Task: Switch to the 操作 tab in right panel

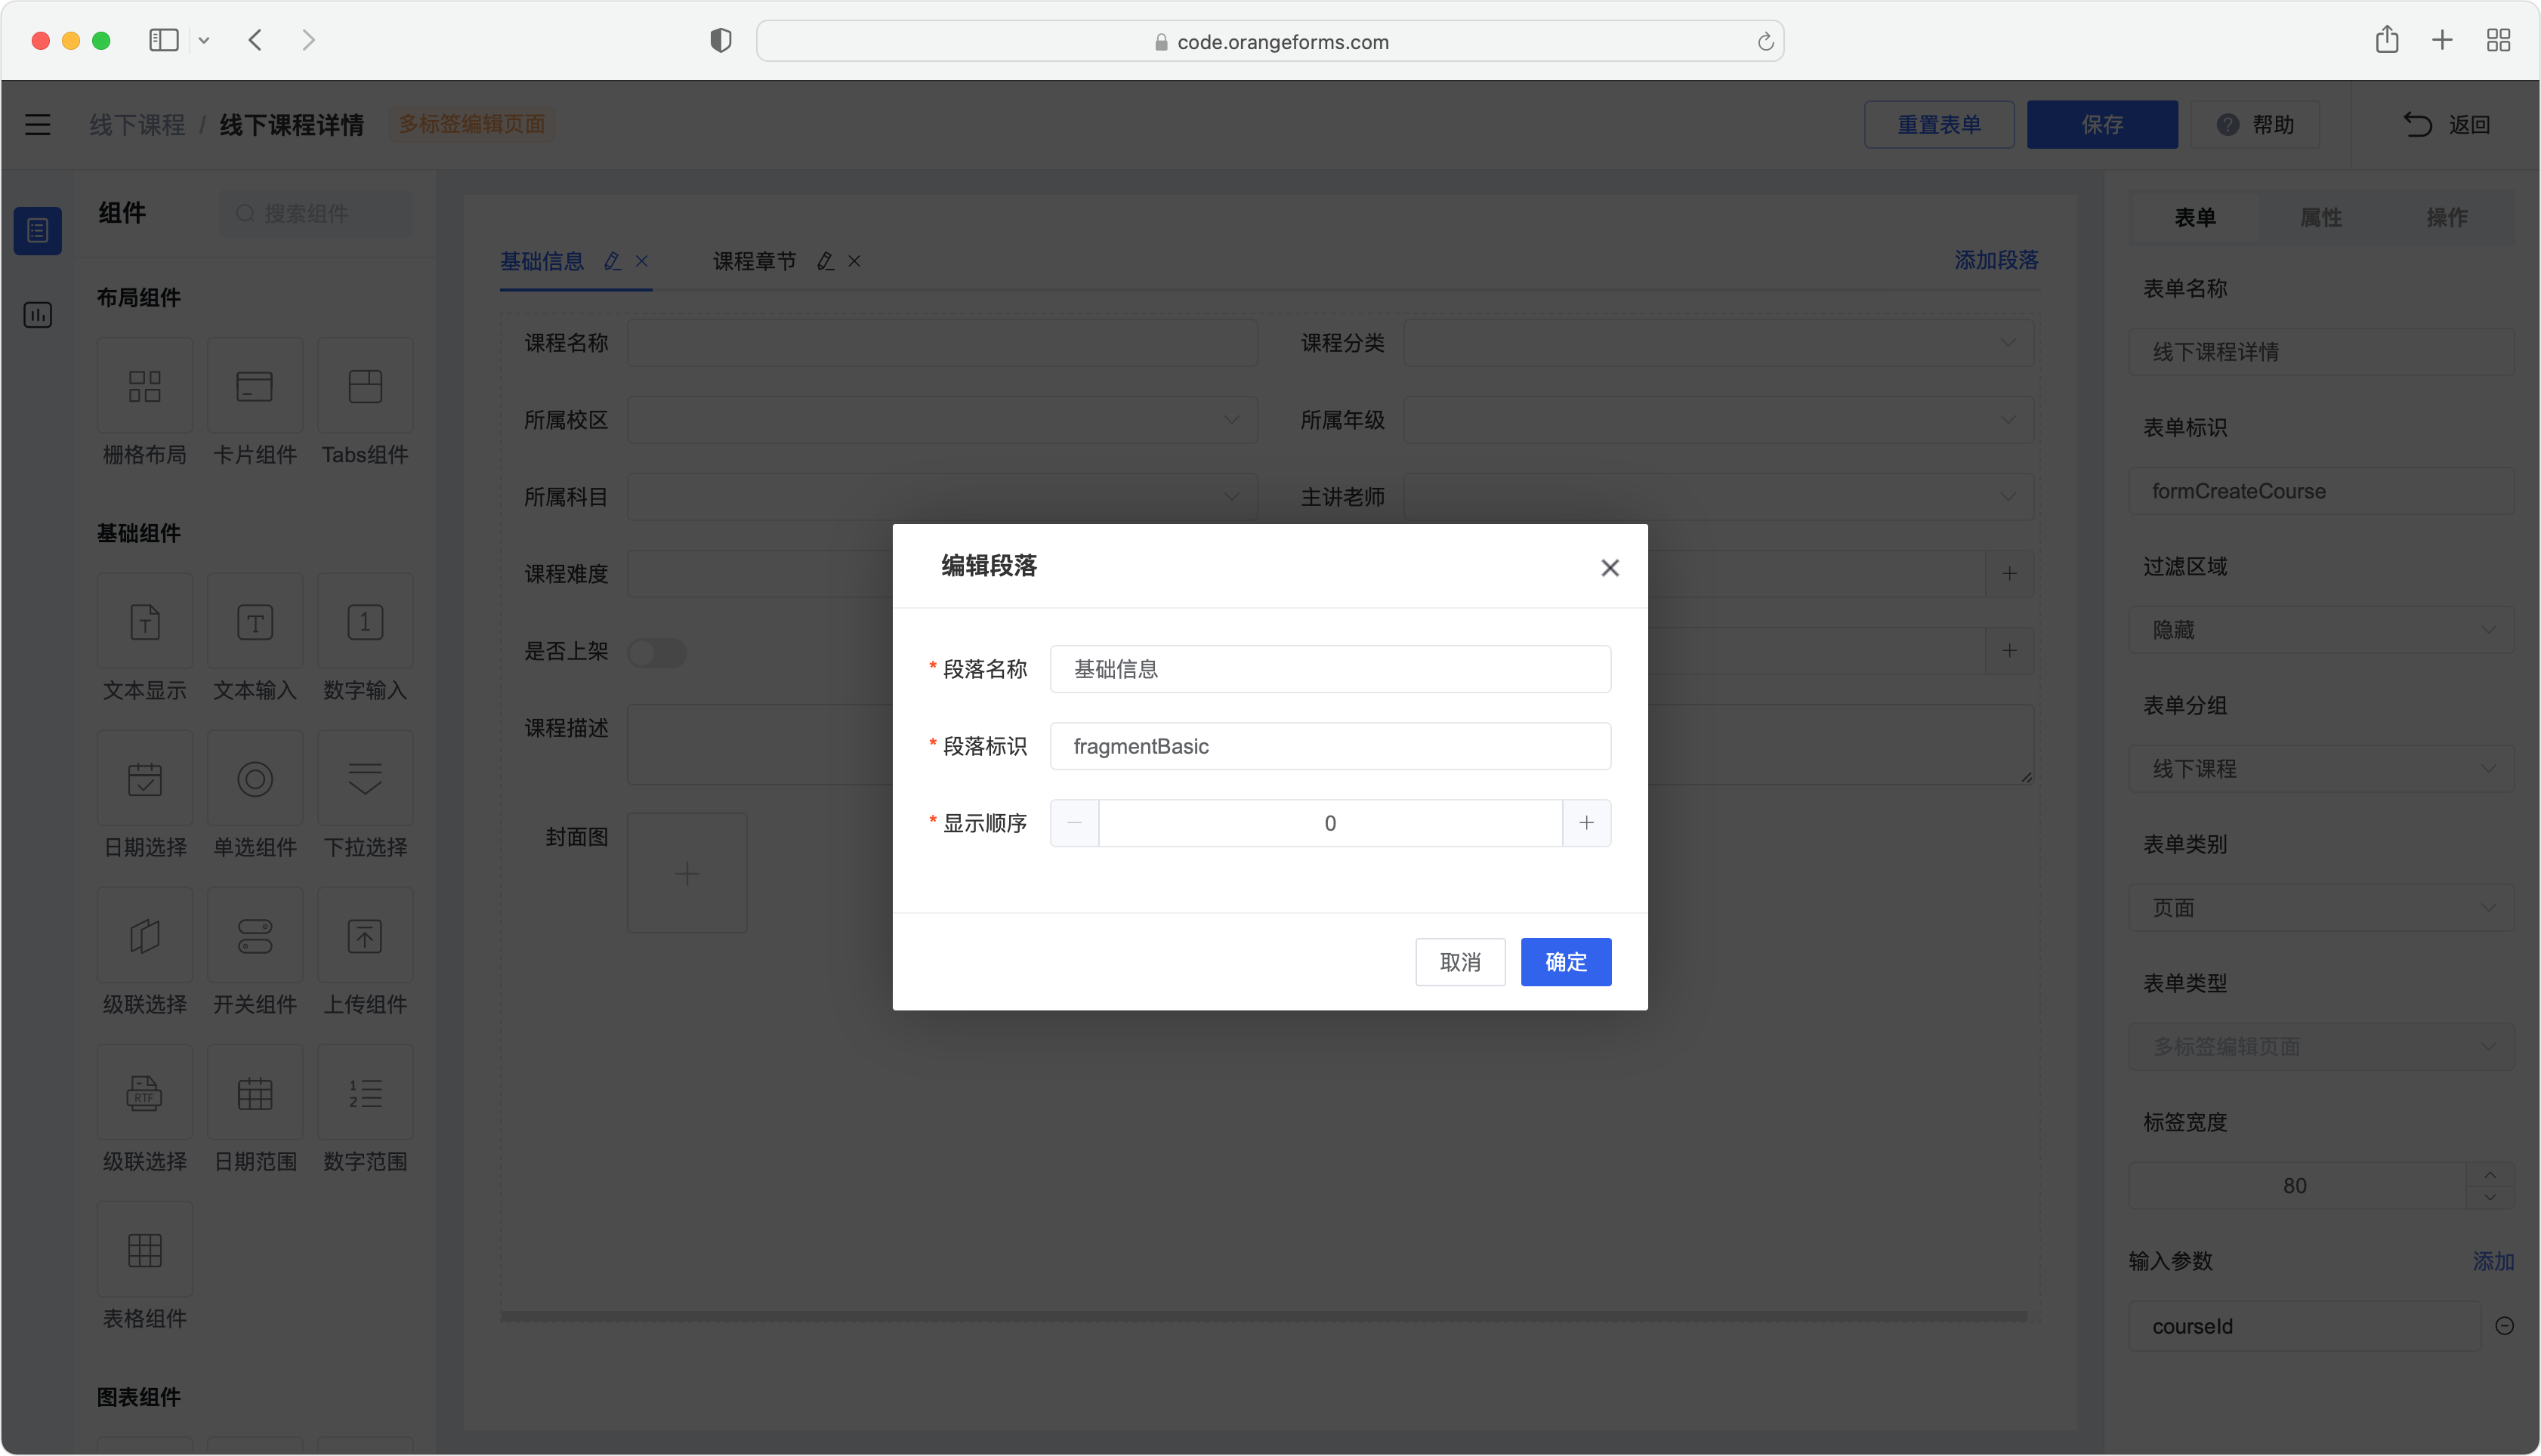Action: pyautogui.click(x=2446, y=218)
